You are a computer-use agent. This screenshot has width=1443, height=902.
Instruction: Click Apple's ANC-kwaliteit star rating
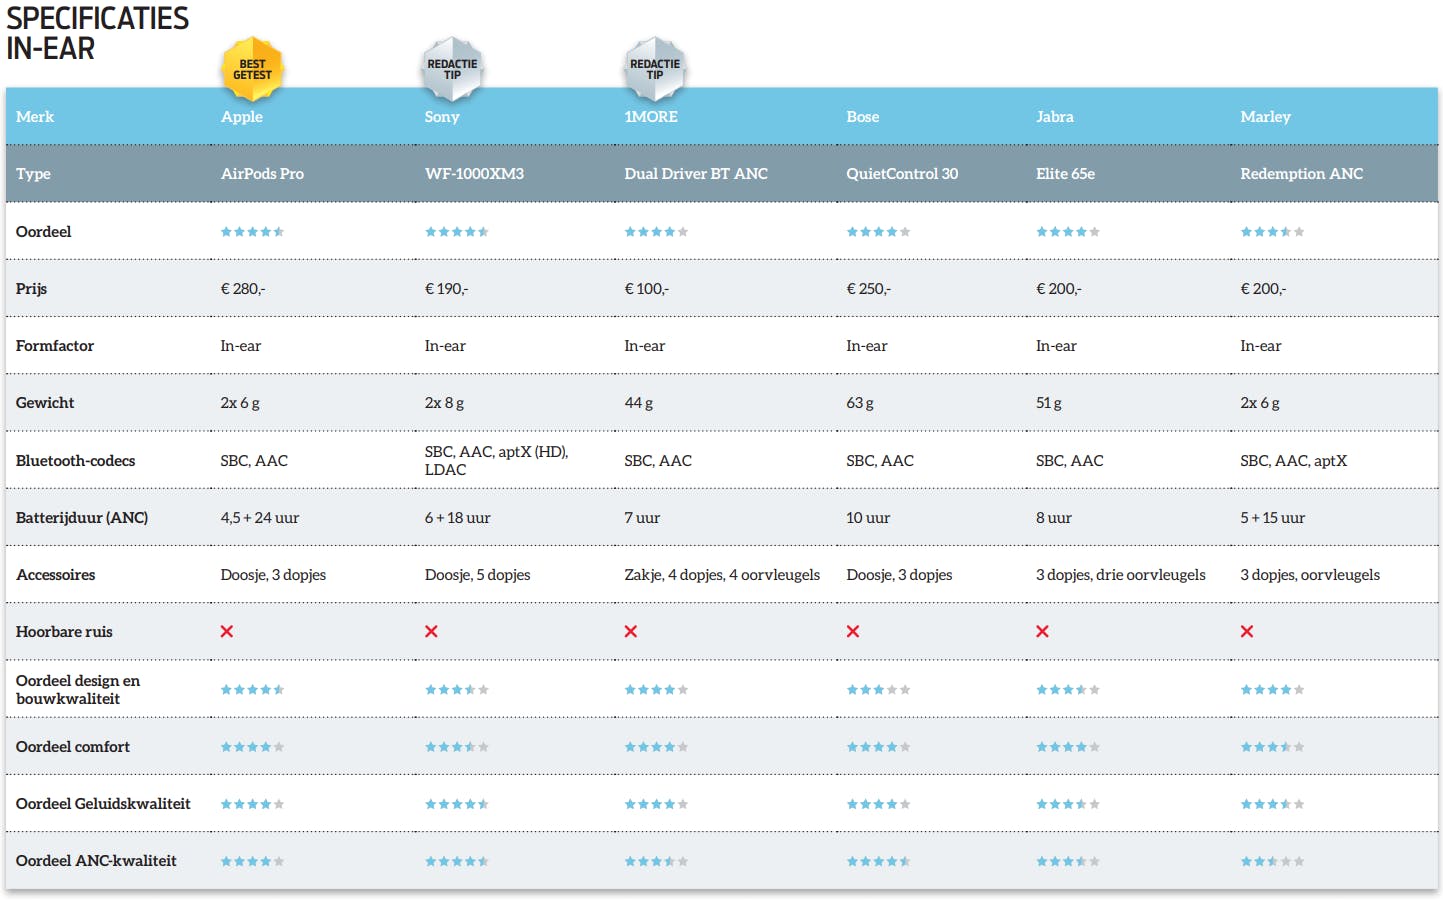pyautogui.click(x=252, y=861)
